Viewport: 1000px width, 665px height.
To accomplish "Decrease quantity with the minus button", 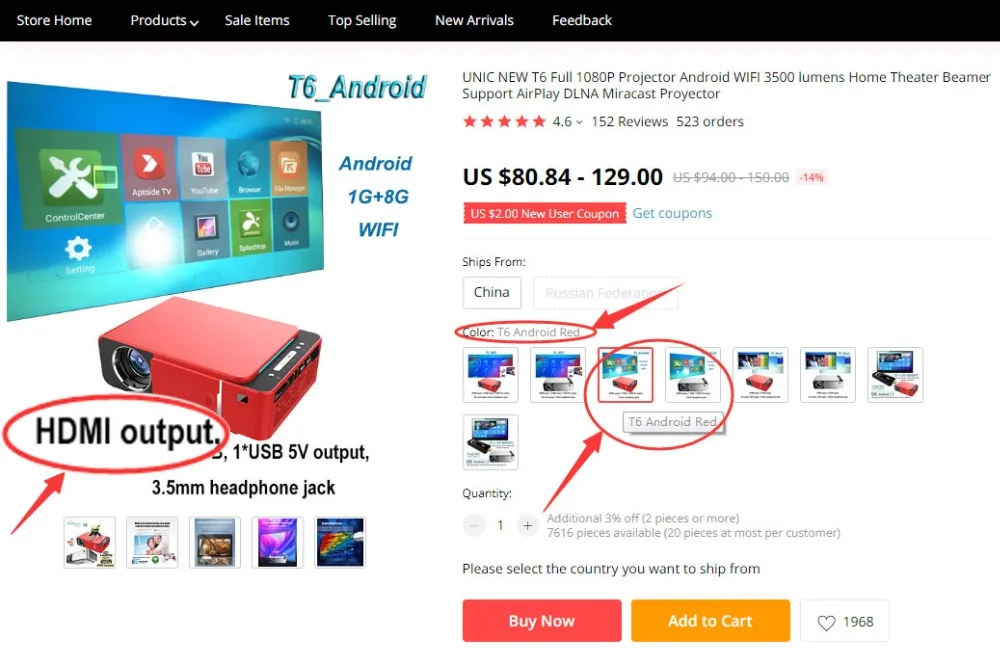I will click(474, 525).
